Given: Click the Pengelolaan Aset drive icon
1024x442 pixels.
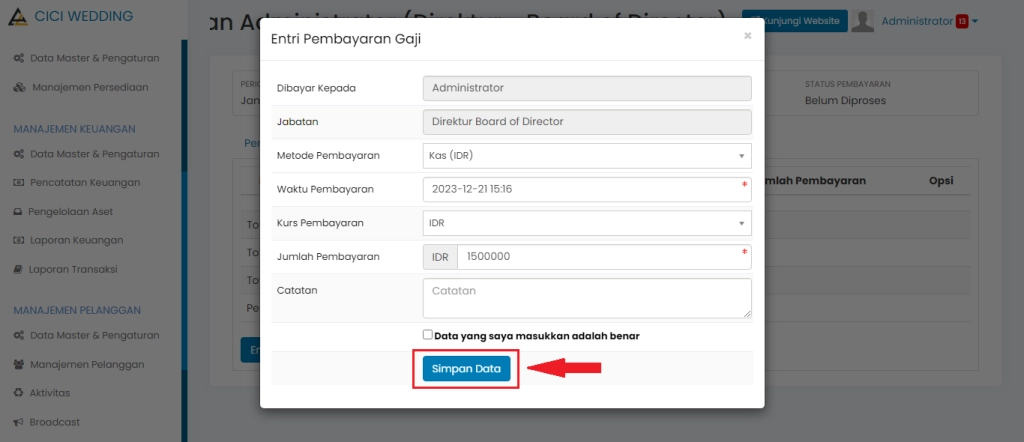Looking at the screenshot, I should pos(18,212).
